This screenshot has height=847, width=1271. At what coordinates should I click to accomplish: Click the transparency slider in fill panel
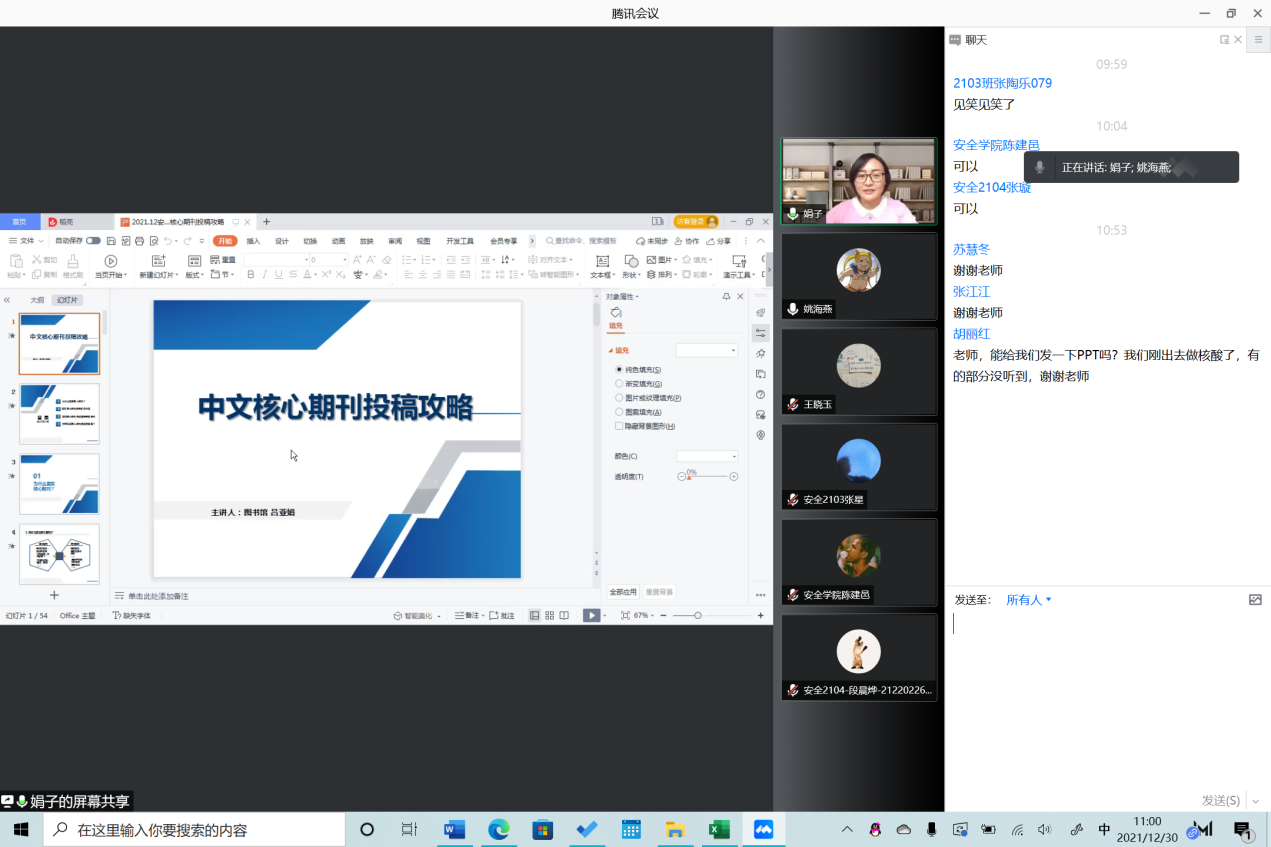click(x=707, y=477)
